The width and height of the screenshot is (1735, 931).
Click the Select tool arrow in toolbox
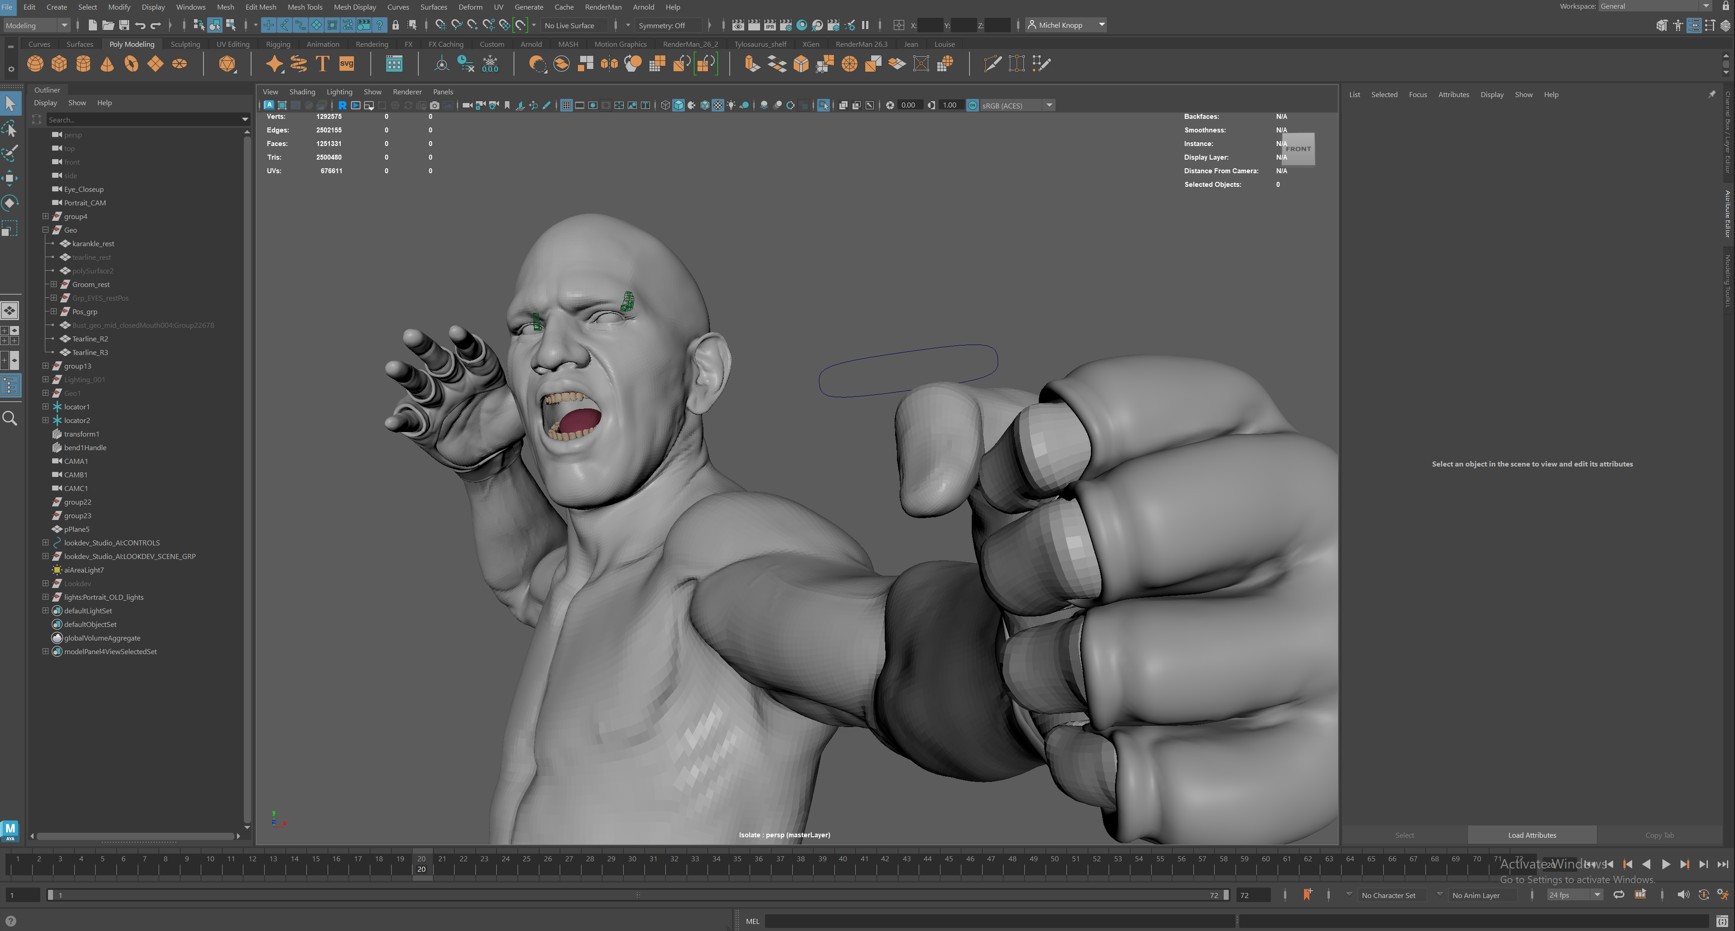[10, 104]
